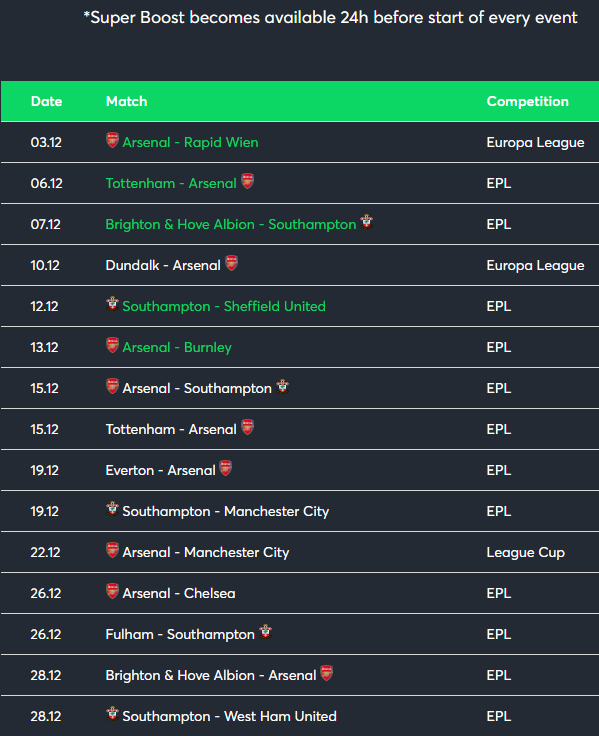The height and width of the screenshot is (736, 599).
Task: Open the Arsenal - Rapid Wien match link
Action: point(190,142)
